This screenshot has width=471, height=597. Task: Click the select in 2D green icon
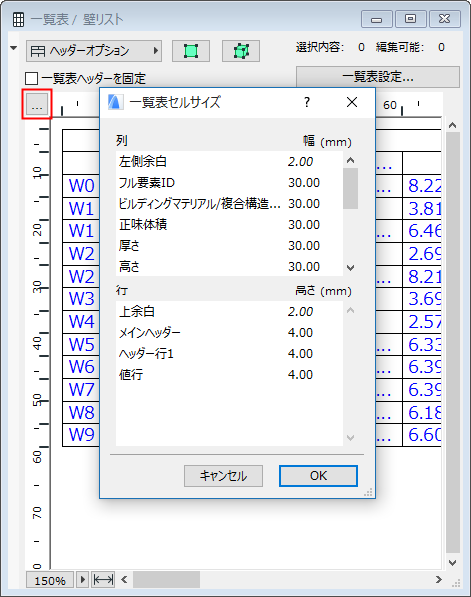[x=191, y=51]
